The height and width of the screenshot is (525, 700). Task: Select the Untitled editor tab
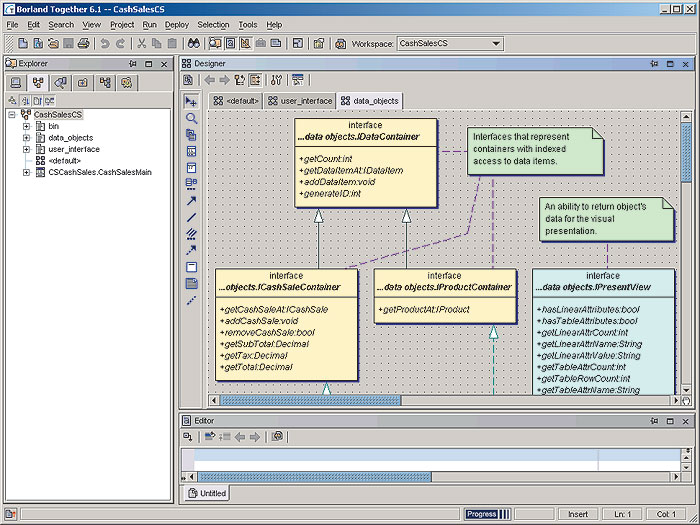[208, 493]
